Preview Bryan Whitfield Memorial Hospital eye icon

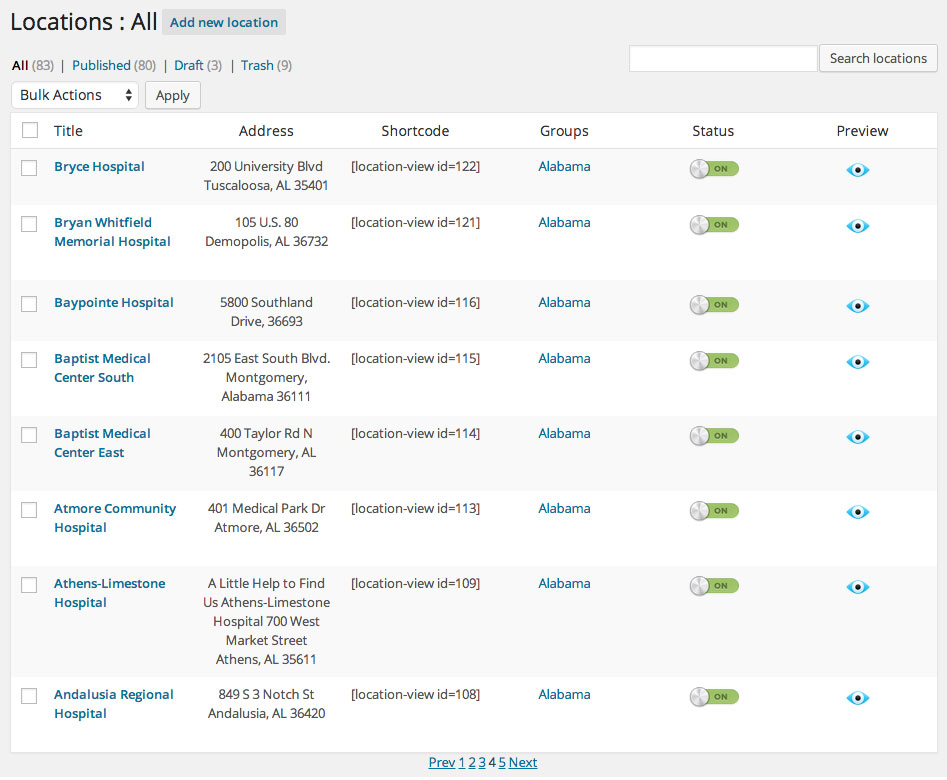858,226
